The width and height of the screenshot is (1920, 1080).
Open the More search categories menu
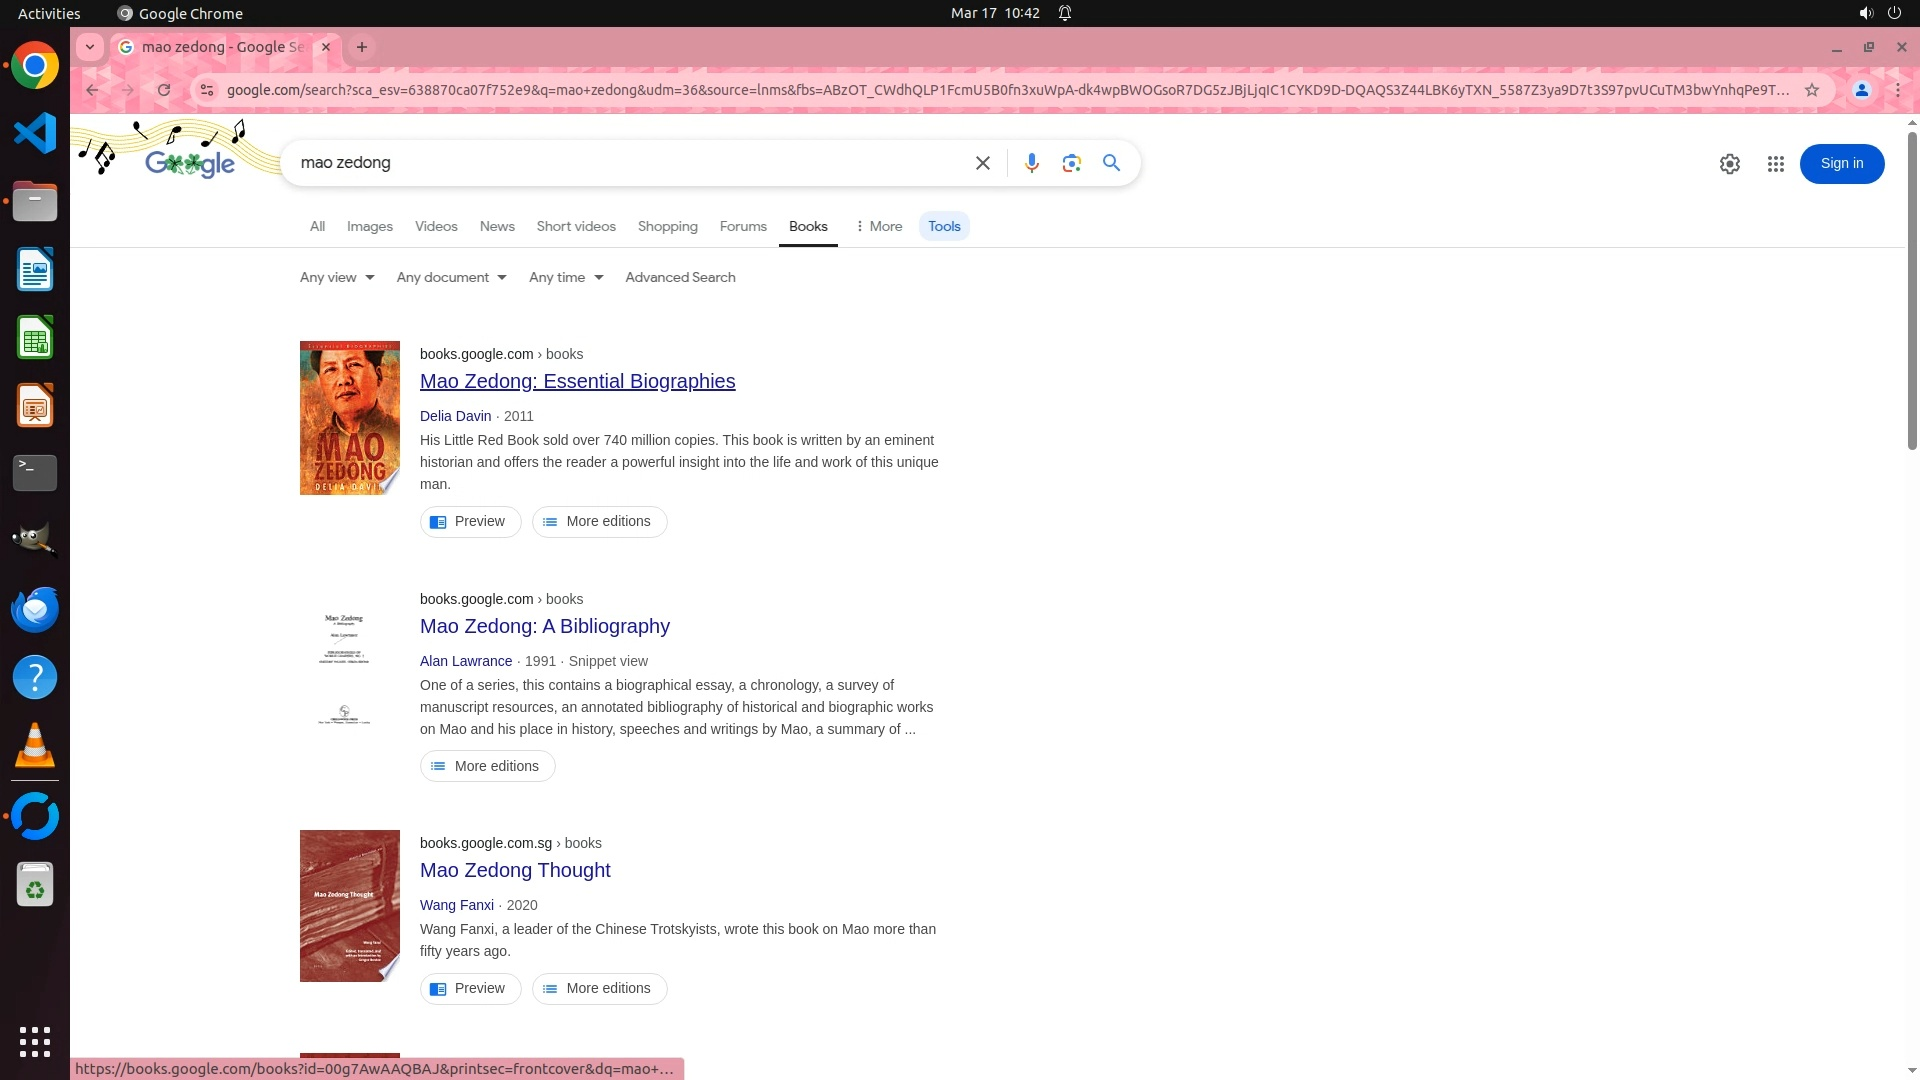click(x=878, y=226)
